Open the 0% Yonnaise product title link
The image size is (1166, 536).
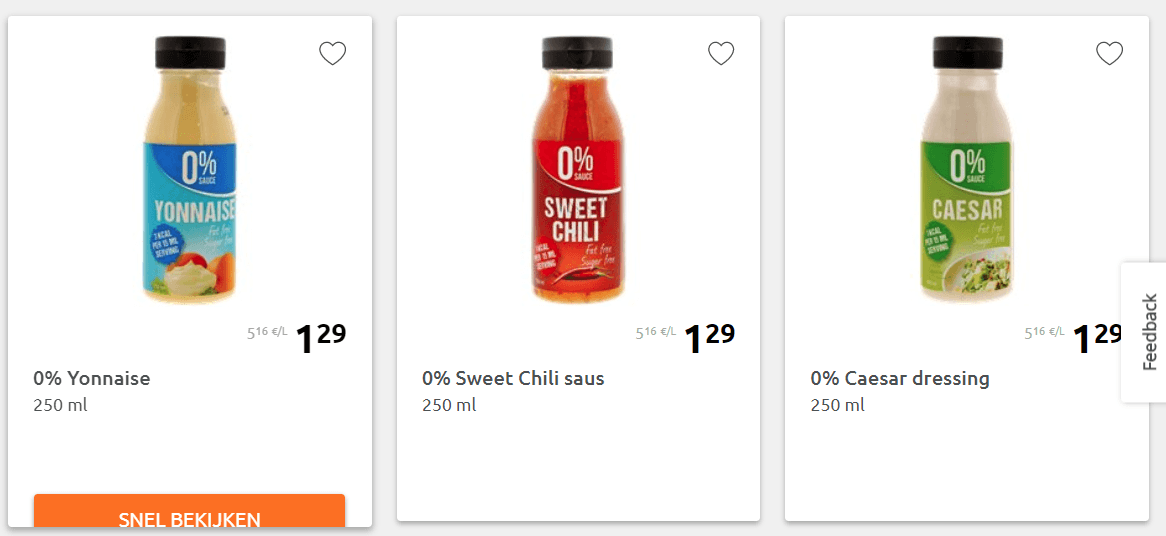[x=92, y=378]
